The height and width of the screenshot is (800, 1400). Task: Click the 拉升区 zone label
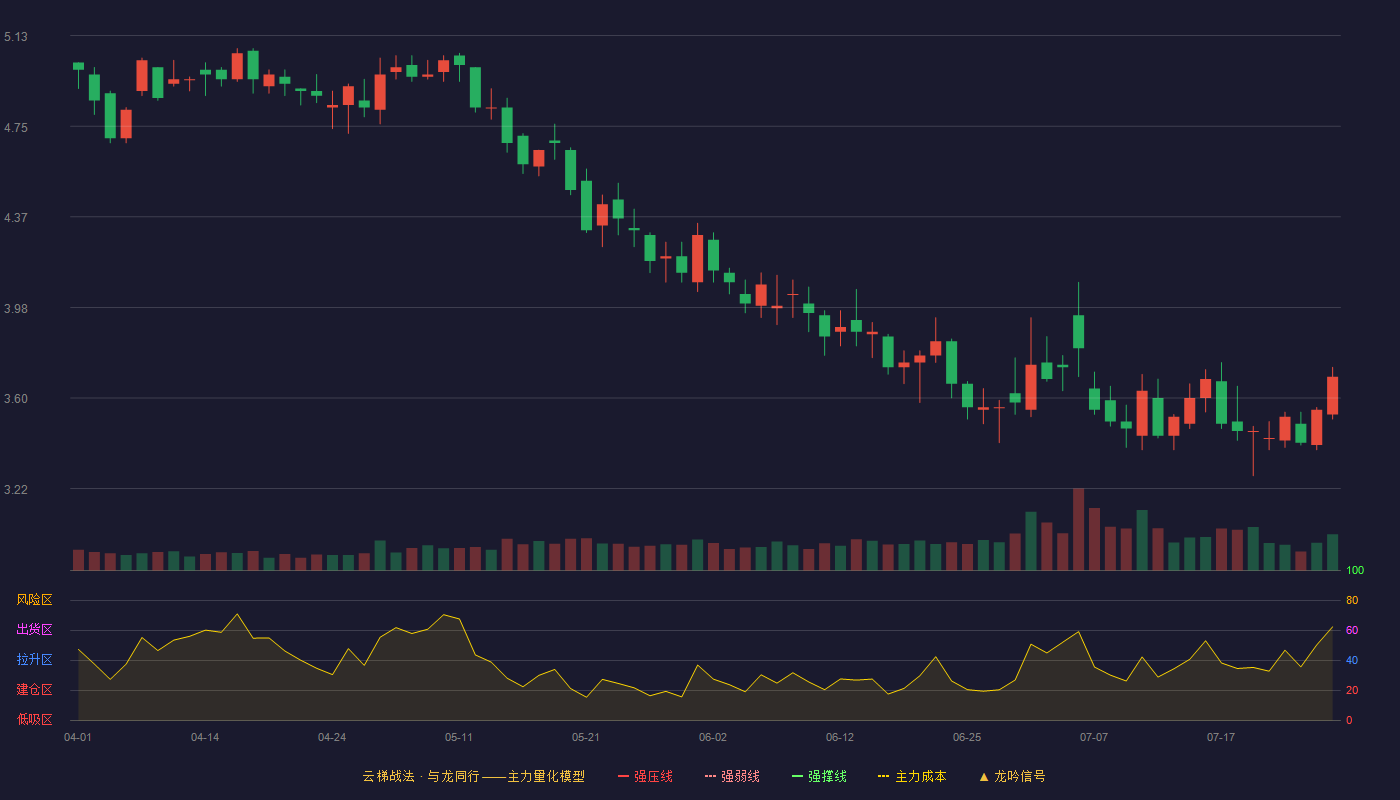34,660
